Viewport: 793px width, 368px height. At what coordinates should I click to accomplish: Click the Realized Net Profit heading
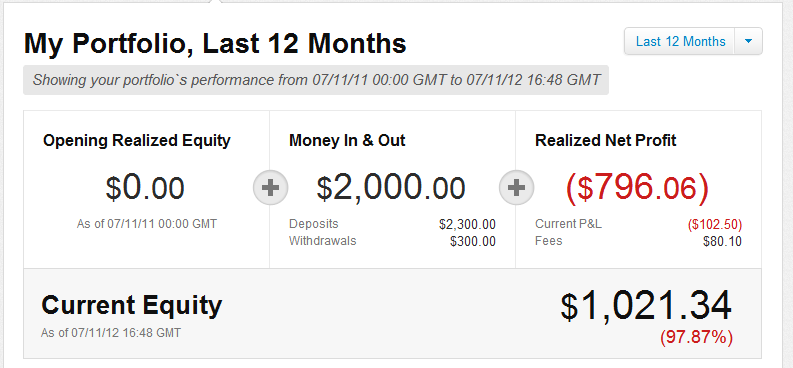(x=606, y=141)
